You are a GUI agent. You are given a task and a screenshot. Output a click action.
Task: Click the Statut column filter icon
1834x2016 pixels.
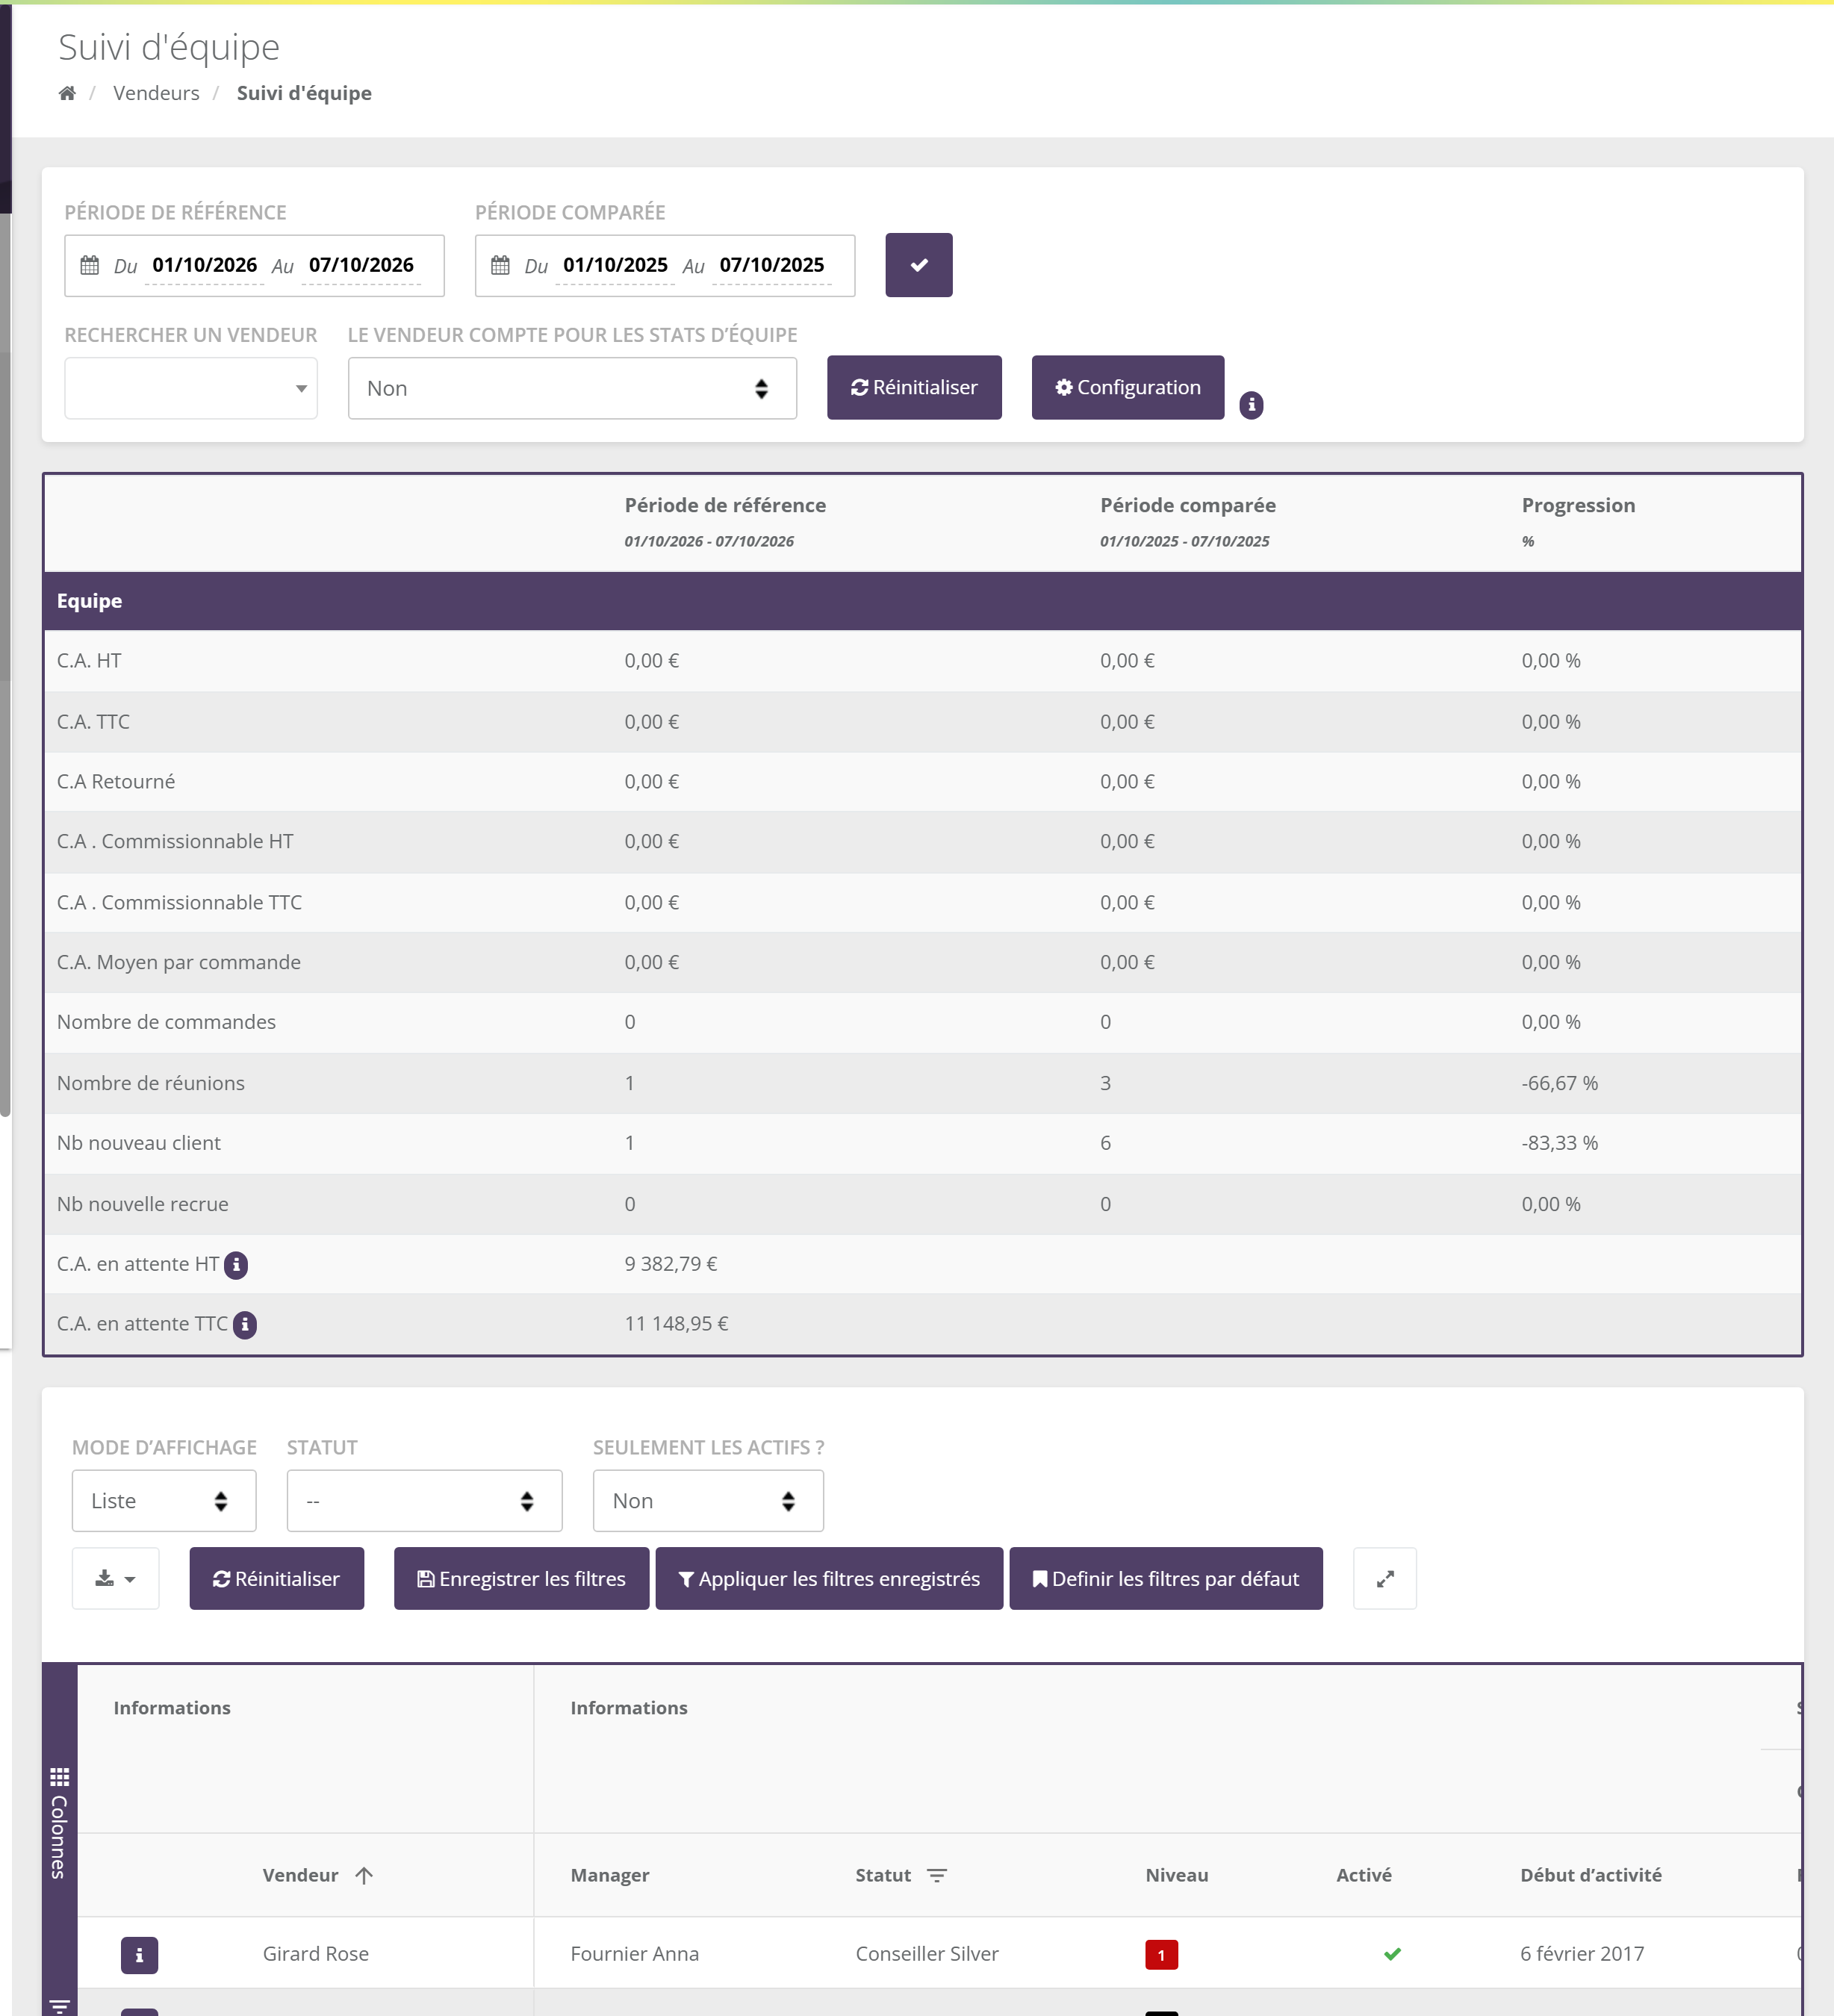point(937,1876)
